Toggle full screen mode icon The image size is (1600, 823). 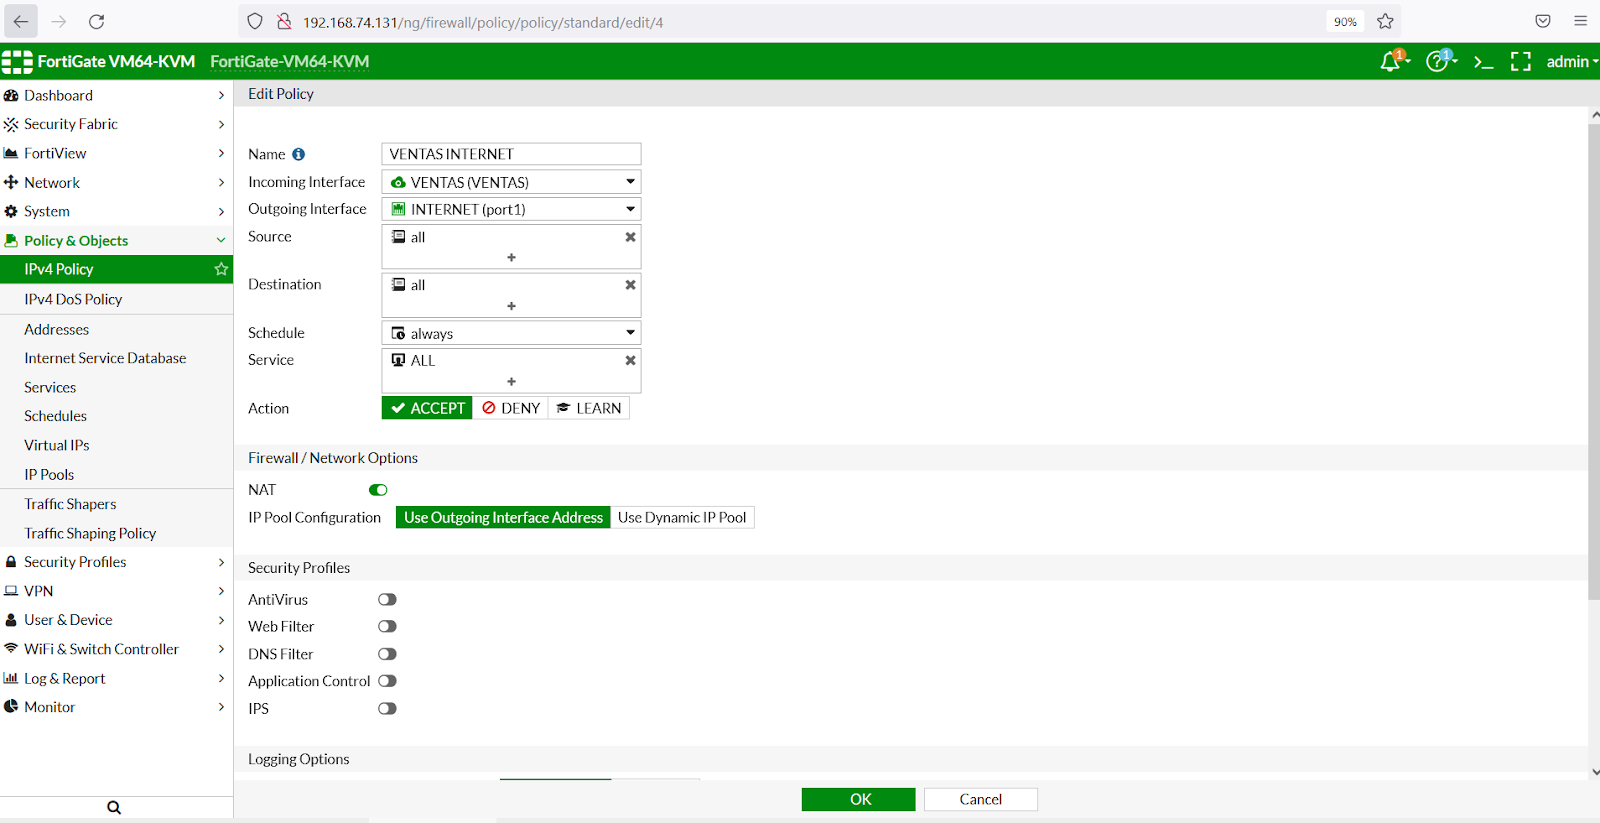1521,62
